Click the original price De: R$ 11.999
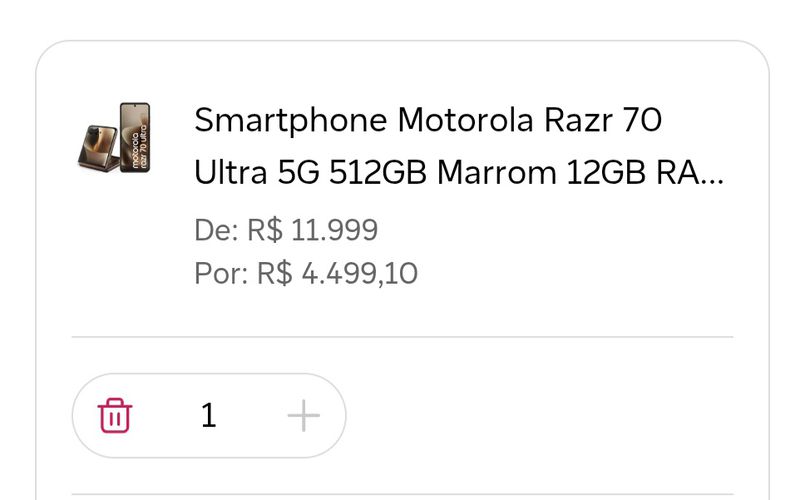 coord(286,230)
